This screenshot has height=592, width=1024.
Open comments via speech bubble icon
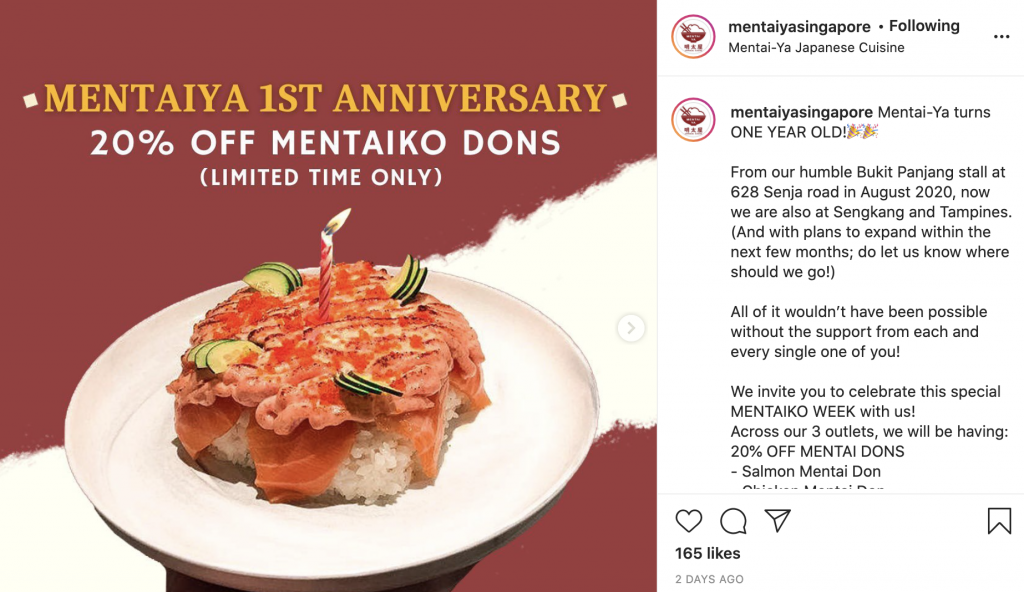pos(733,521)
